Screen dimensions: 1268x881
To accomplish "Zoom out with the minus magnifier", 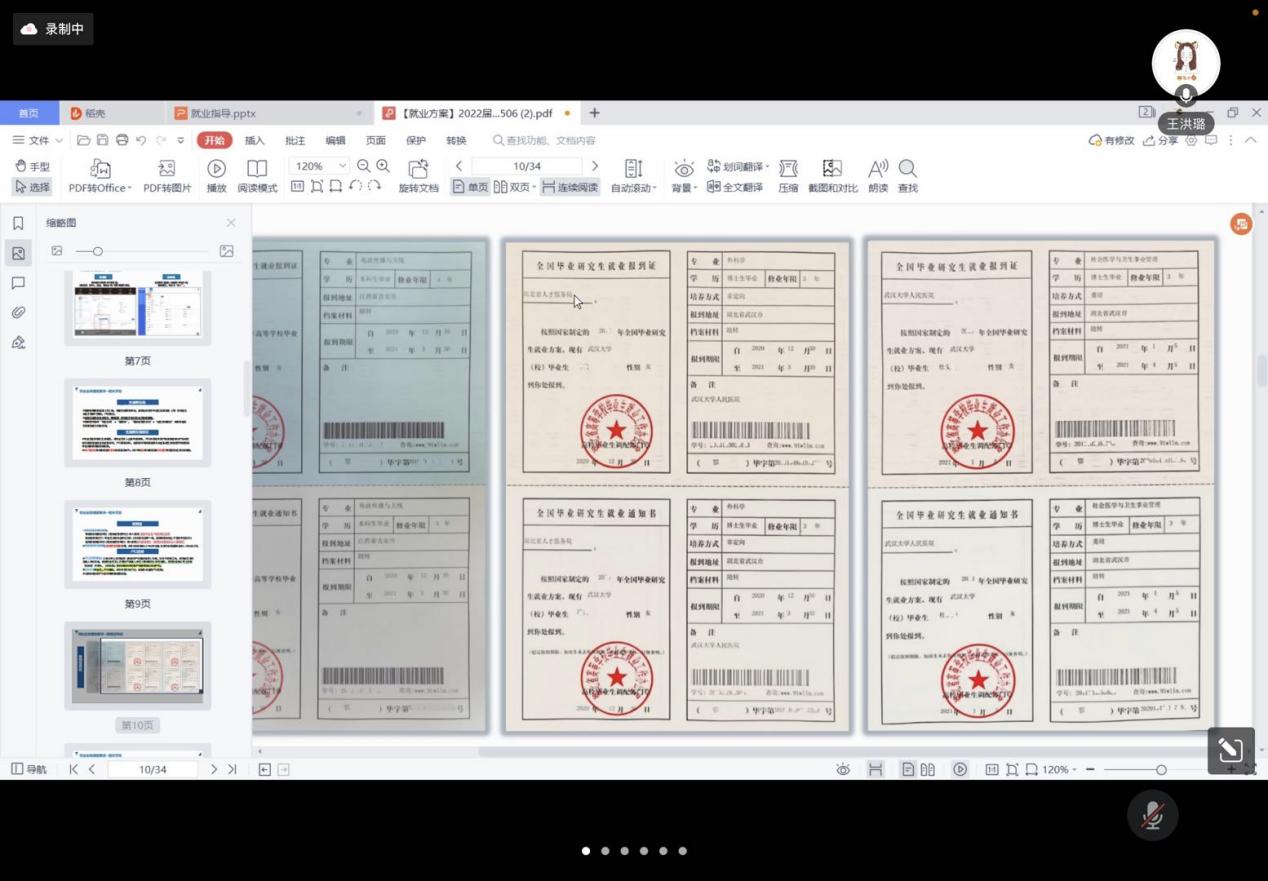I will click(364, 166).
